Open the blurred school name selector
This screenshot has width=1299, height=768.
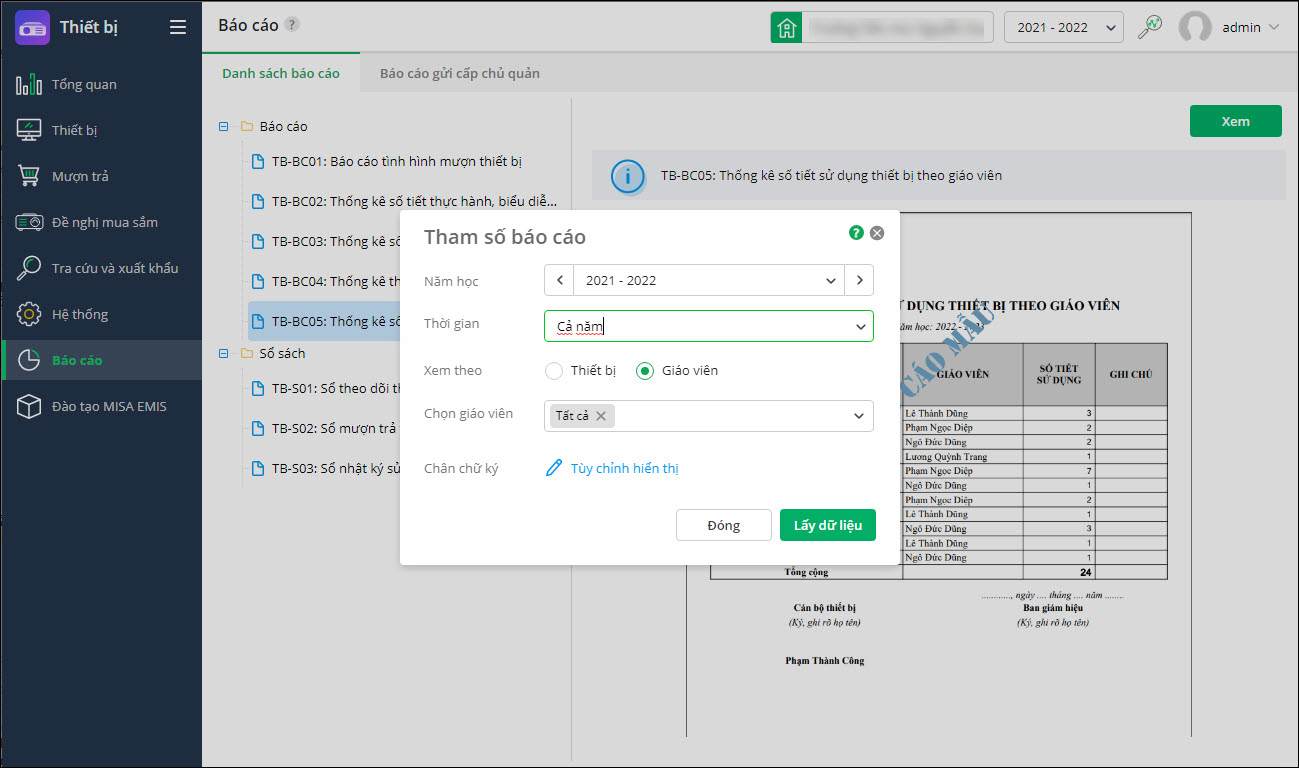(899, 27)
